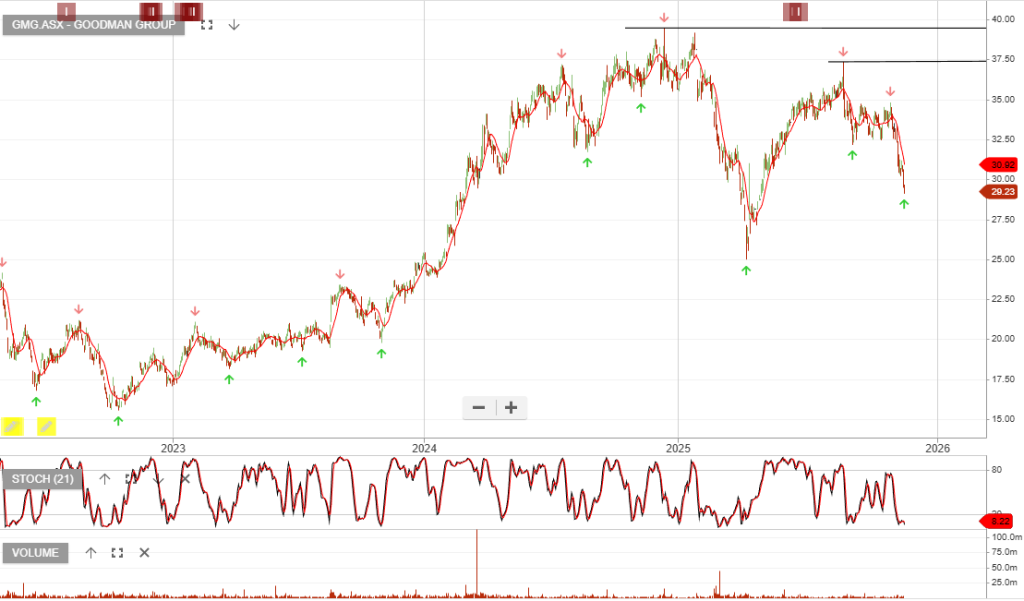Click the GMG.ASX - GOODMAN GROUP label
1024x601 pixels.
(94, 24)
